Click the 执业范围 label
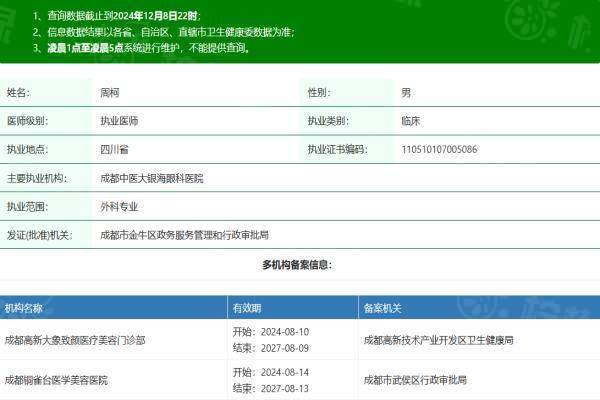The height and width of the screenshot is (400, 600). pos(28,207)
